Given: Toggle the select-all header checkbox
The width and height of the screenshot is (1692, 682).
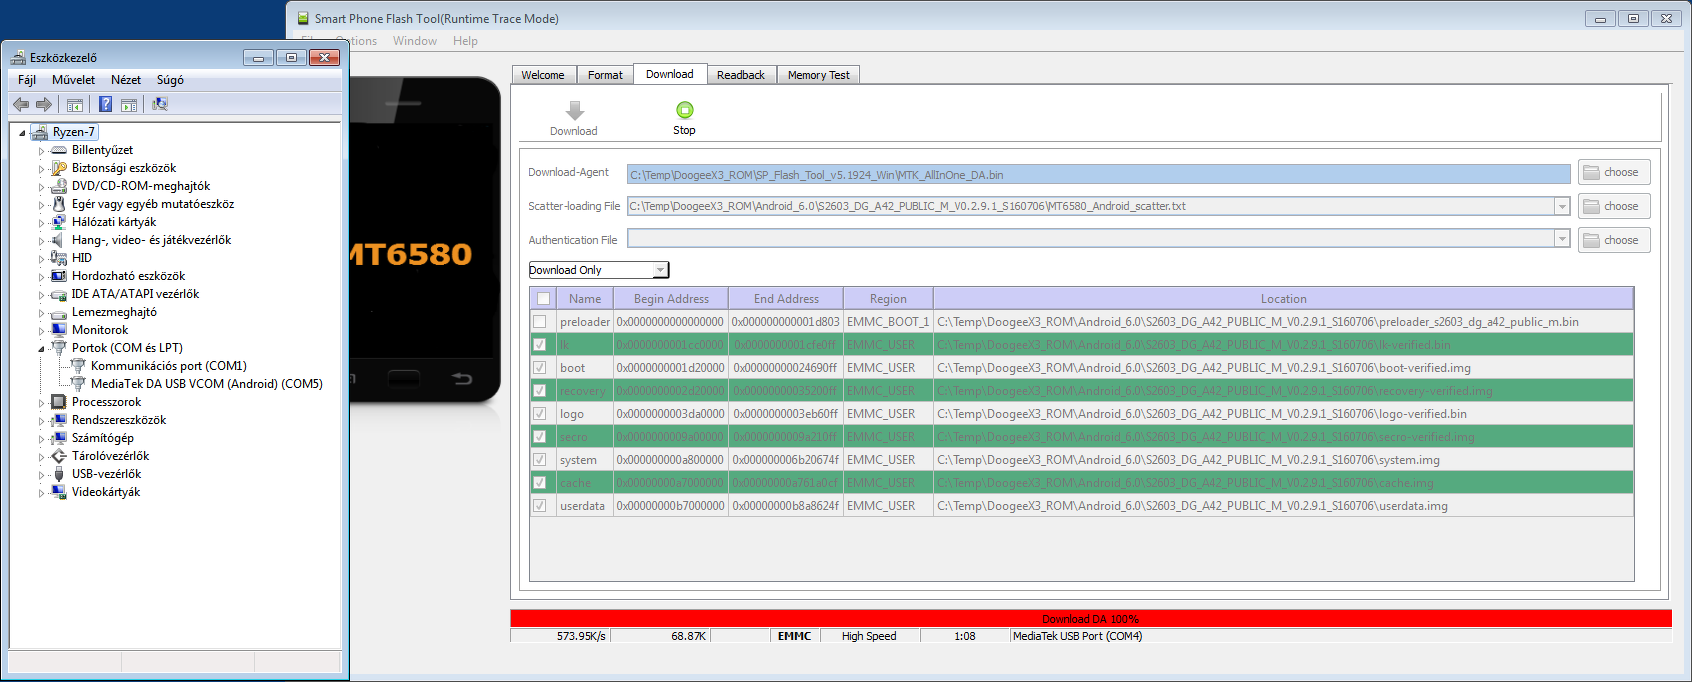Looking at the screenshot, I should 543,298.
